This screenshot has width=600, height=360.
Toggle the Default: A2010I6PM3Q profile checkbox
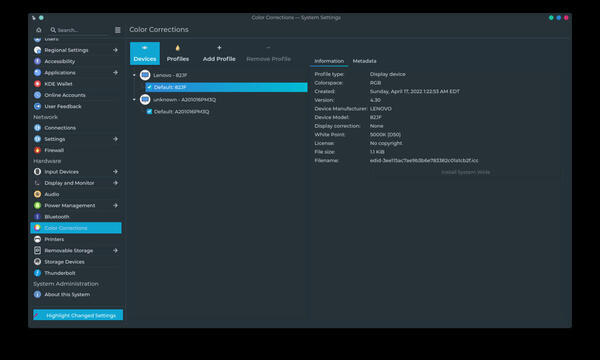(x=149, y=112)
